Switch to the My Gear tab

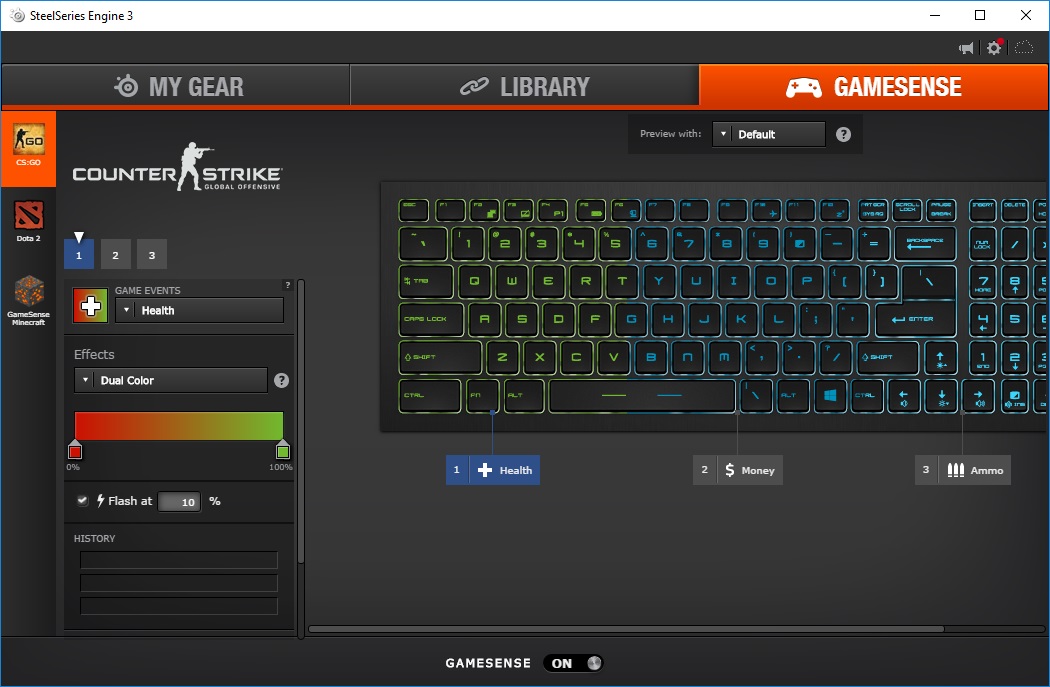[x=176, y=86]
